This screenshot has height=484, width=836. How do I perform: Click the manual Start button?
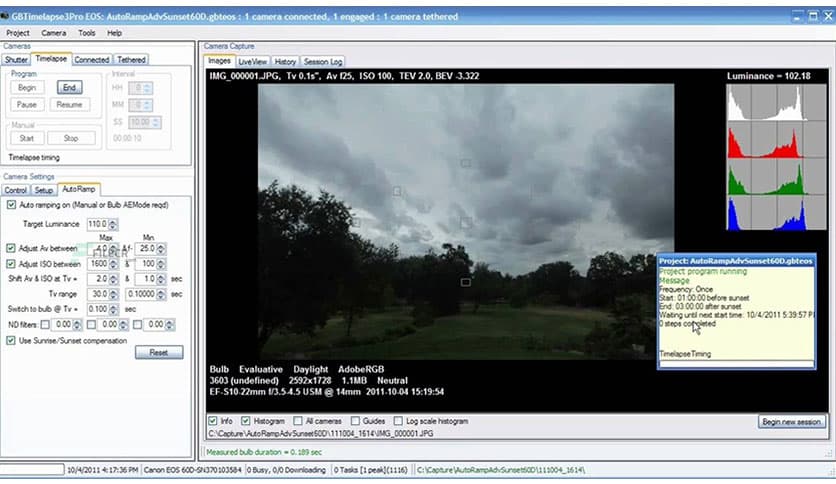point(27,138)
